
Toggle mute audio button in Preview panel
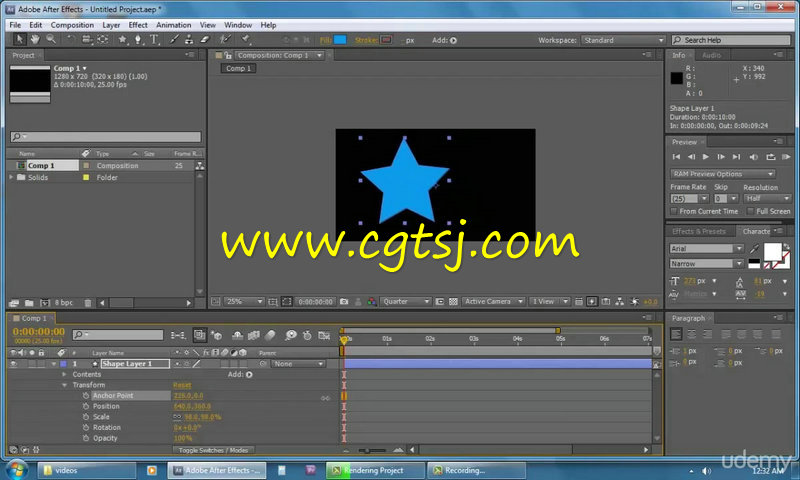click(753, 157)
